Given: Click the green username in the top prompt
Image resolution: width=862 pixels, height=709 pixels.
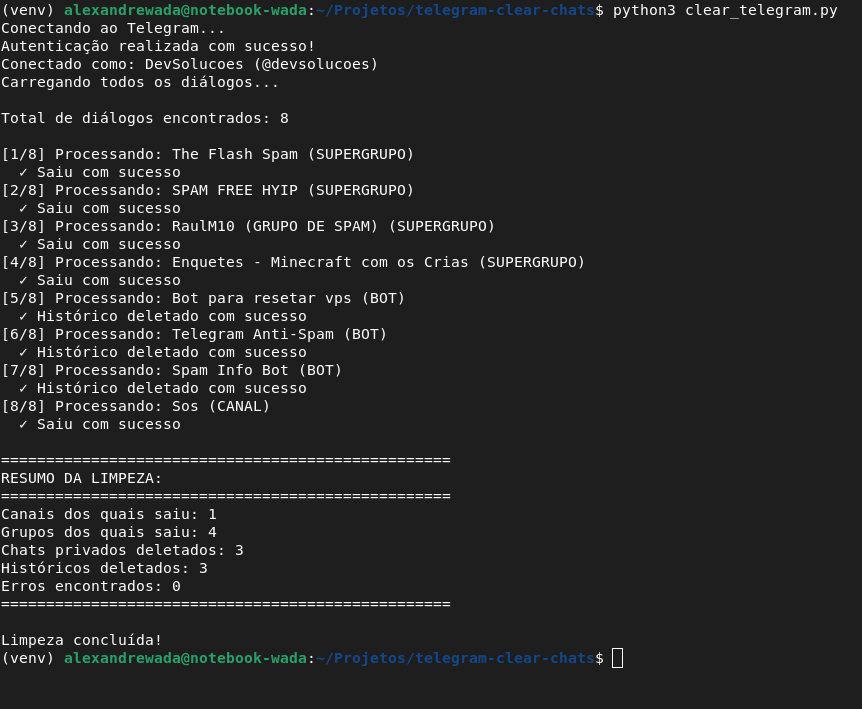Looking at the screenshot, I should point(185,10).
